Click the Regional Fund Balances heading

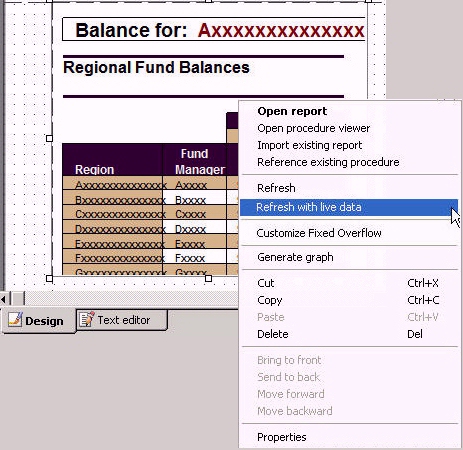coord(156,68)
